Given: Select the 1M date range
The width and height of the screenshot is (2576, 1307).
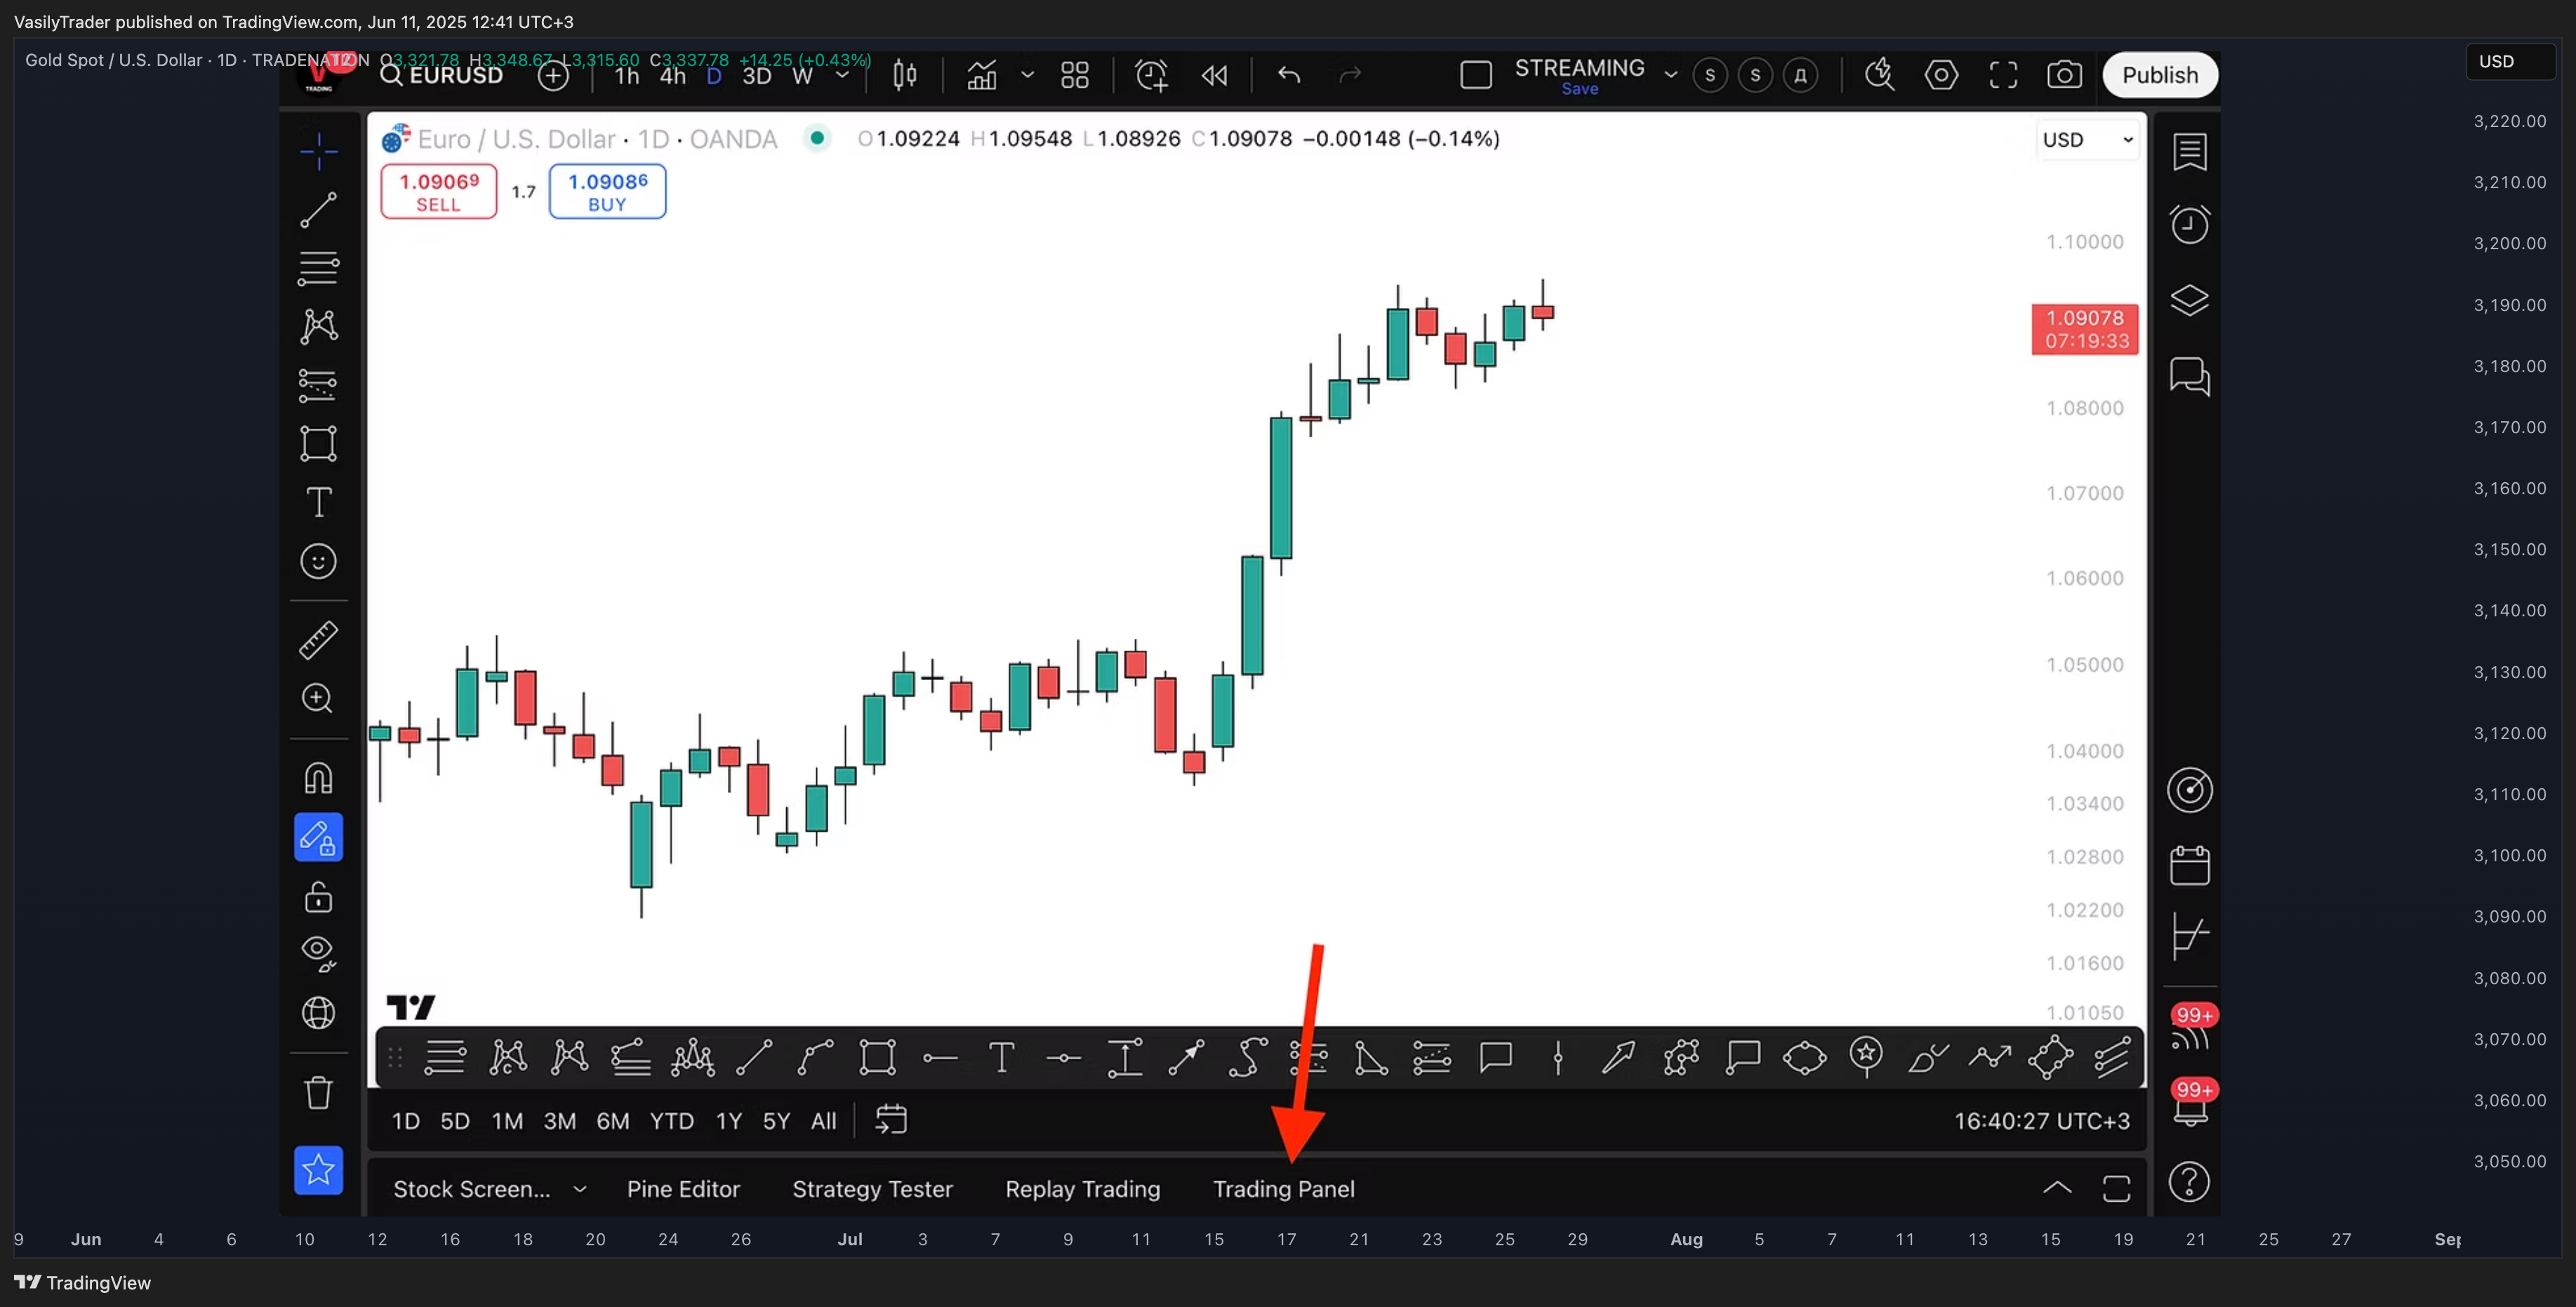Looking at the screenshot, I should (507, 1121).
